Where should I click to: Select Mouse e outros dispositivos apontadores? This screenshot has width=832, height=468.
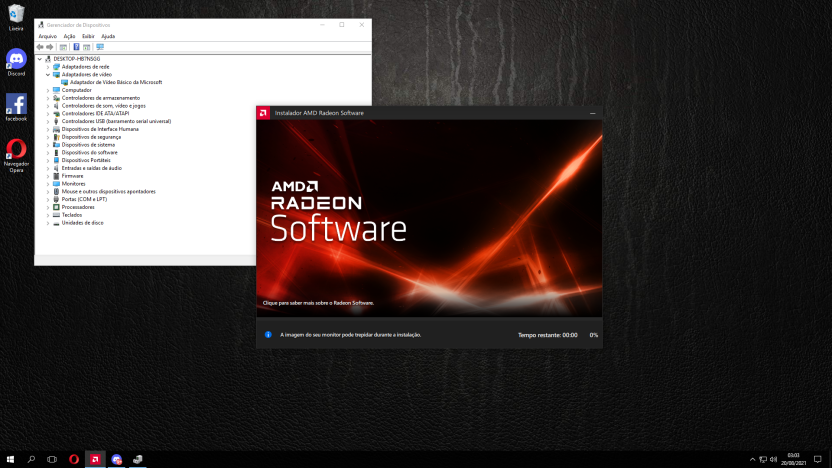point(109,192)
